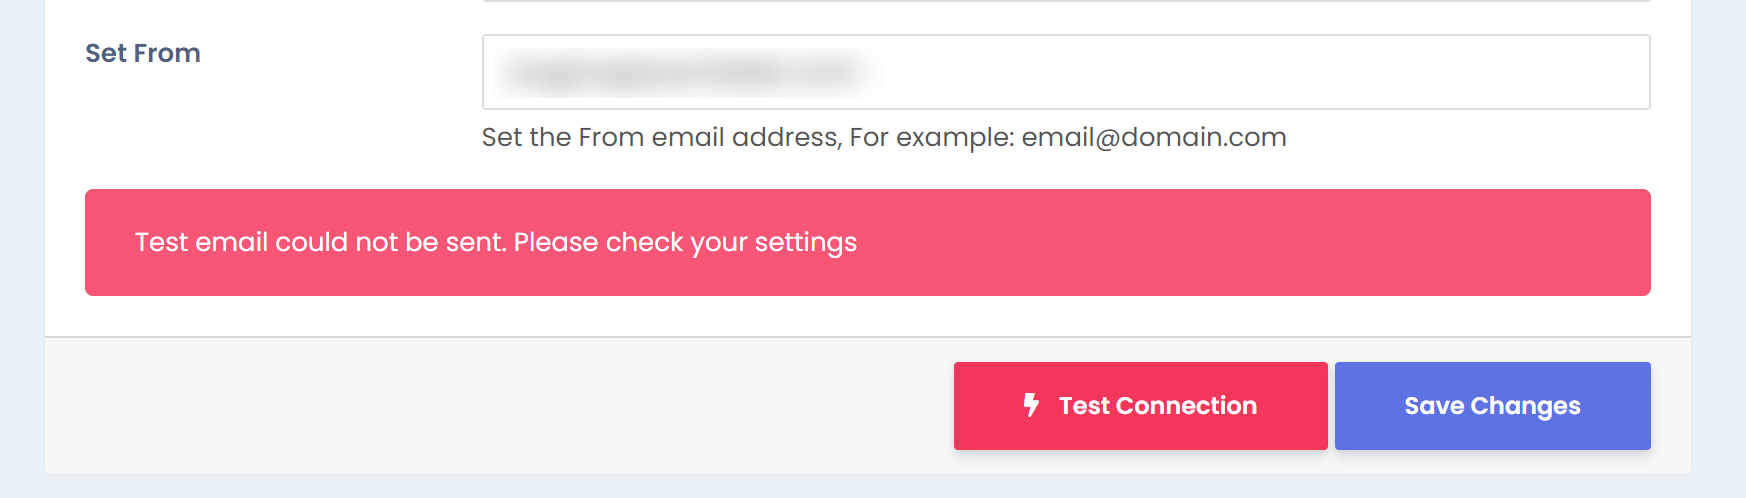Viewport: 1746px width, 498px height.
Task: Click 'Set the From email address' hint text
Action: [661, 137]
